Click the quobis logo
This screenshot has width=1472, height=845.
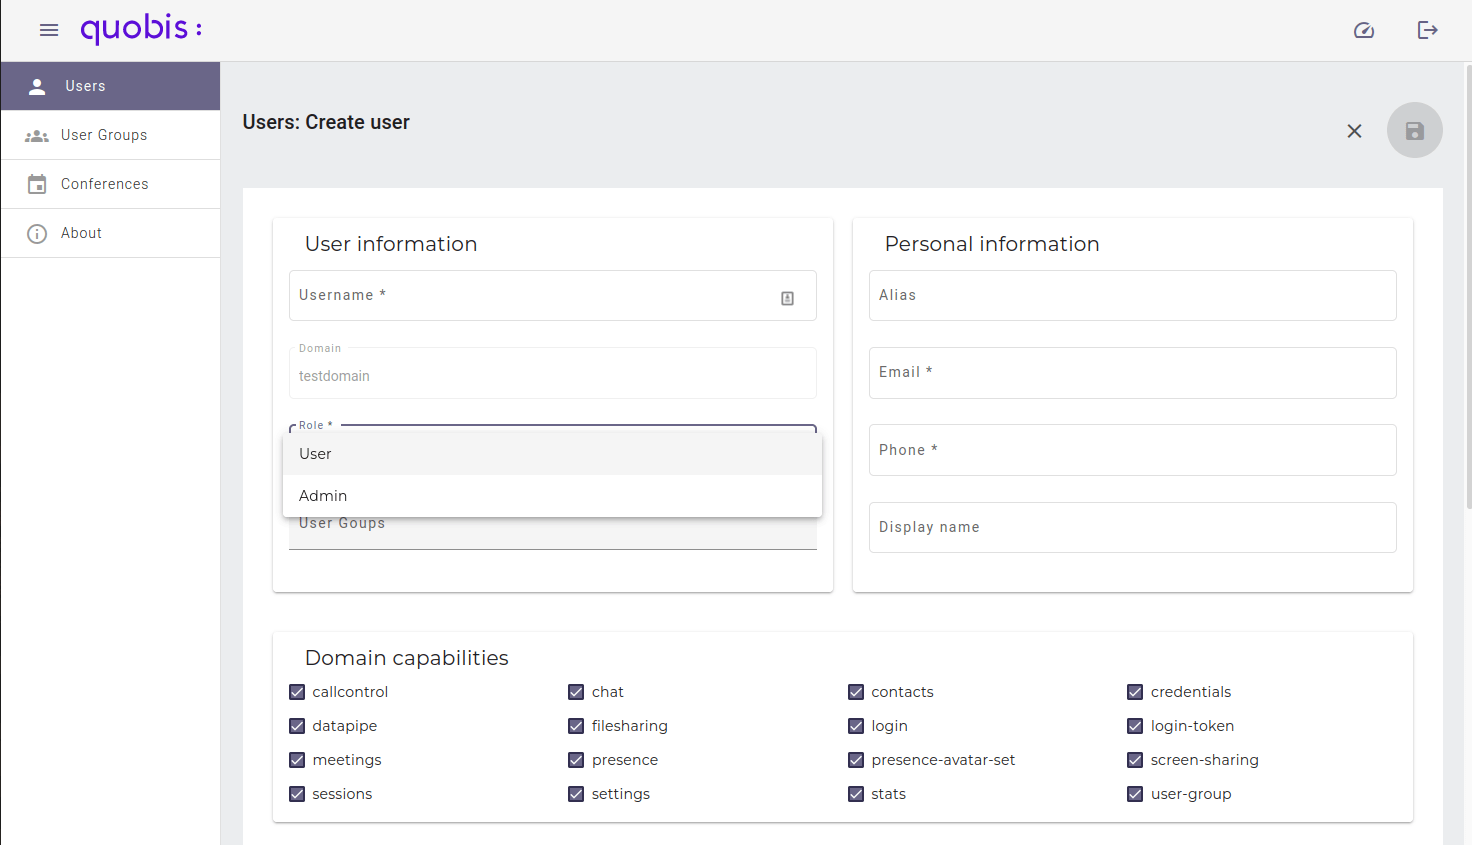[141, 29]
